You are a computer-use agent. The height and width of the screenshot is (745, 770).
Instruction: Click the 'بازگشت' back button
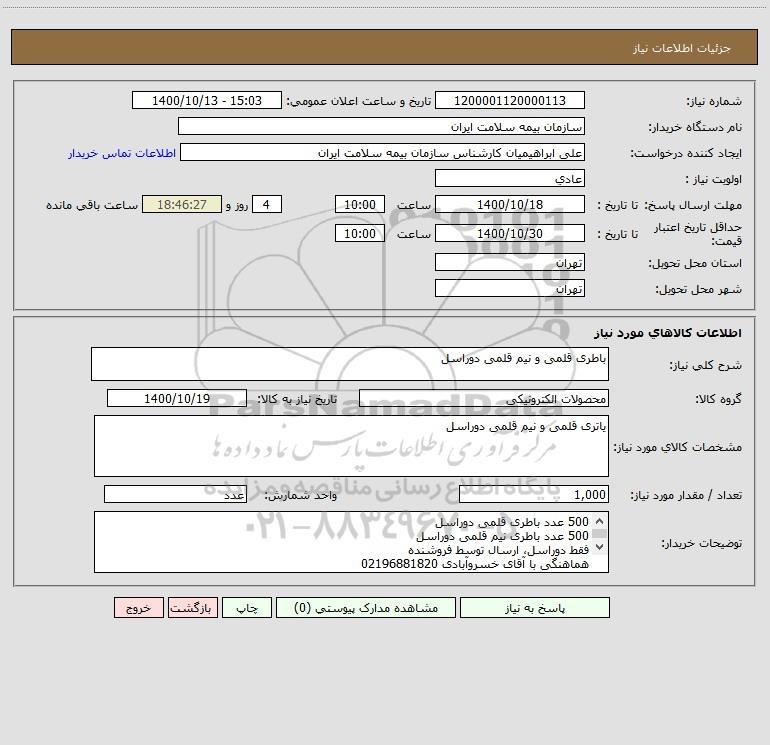point(192,607)
